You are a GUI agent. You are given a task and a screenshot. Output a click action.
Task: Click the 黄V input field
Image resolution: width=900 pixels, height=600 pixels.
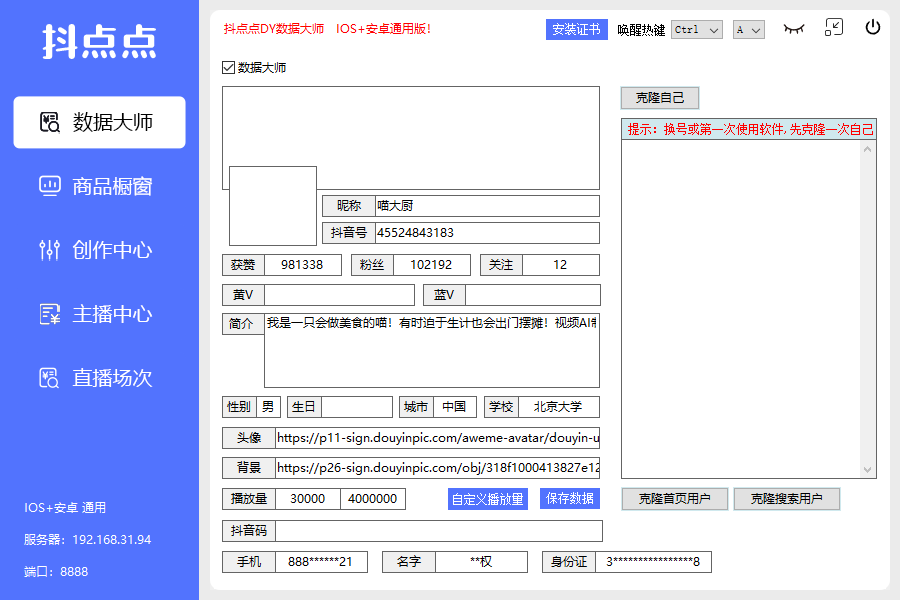339,295
